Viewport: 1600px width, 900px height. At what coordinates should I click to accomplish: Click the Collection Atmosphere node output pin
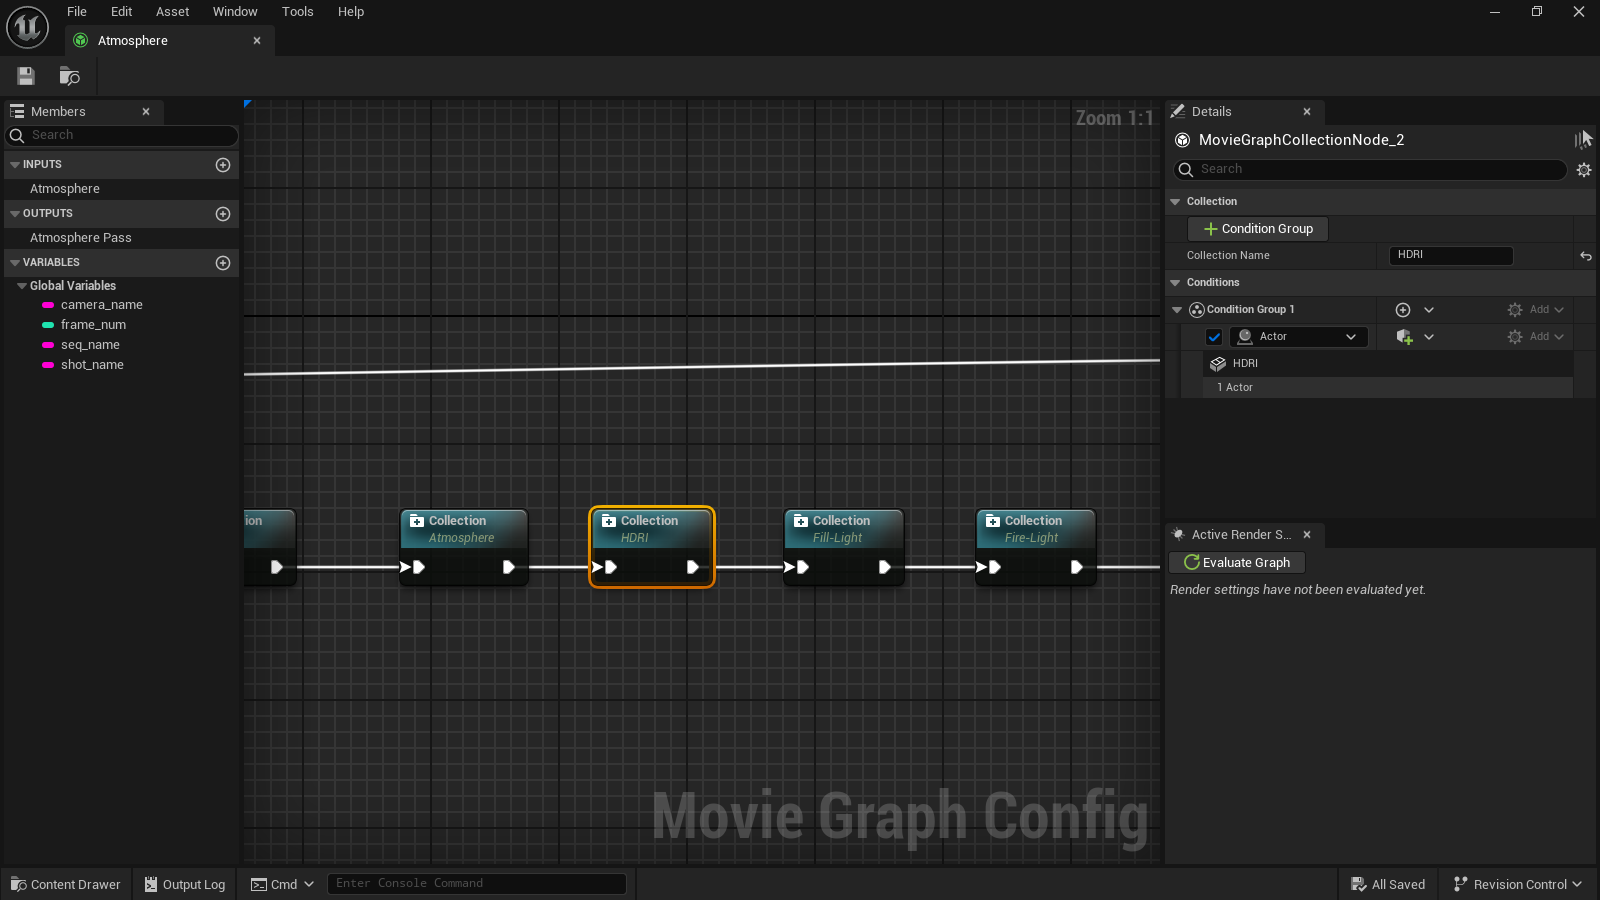click(508, 567)
